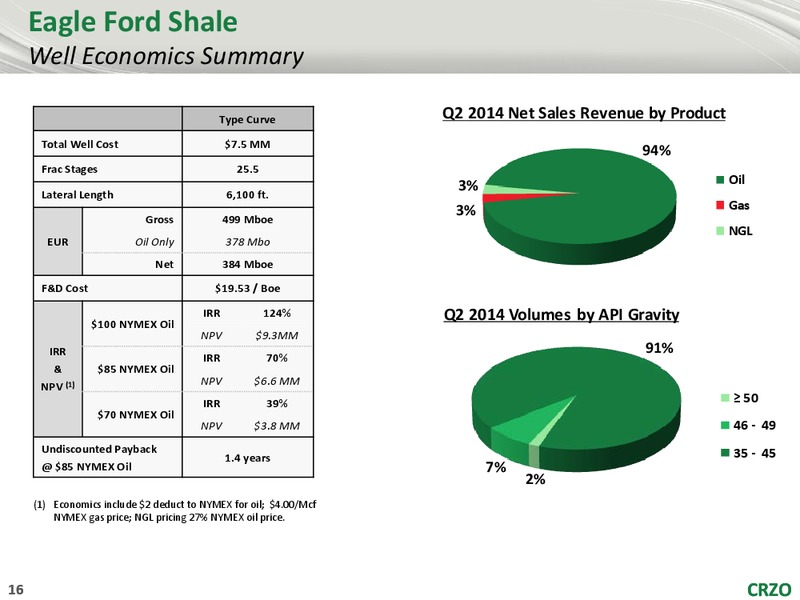Click the '$70 NYMEX Oil' scenario label

pos(136,415)
